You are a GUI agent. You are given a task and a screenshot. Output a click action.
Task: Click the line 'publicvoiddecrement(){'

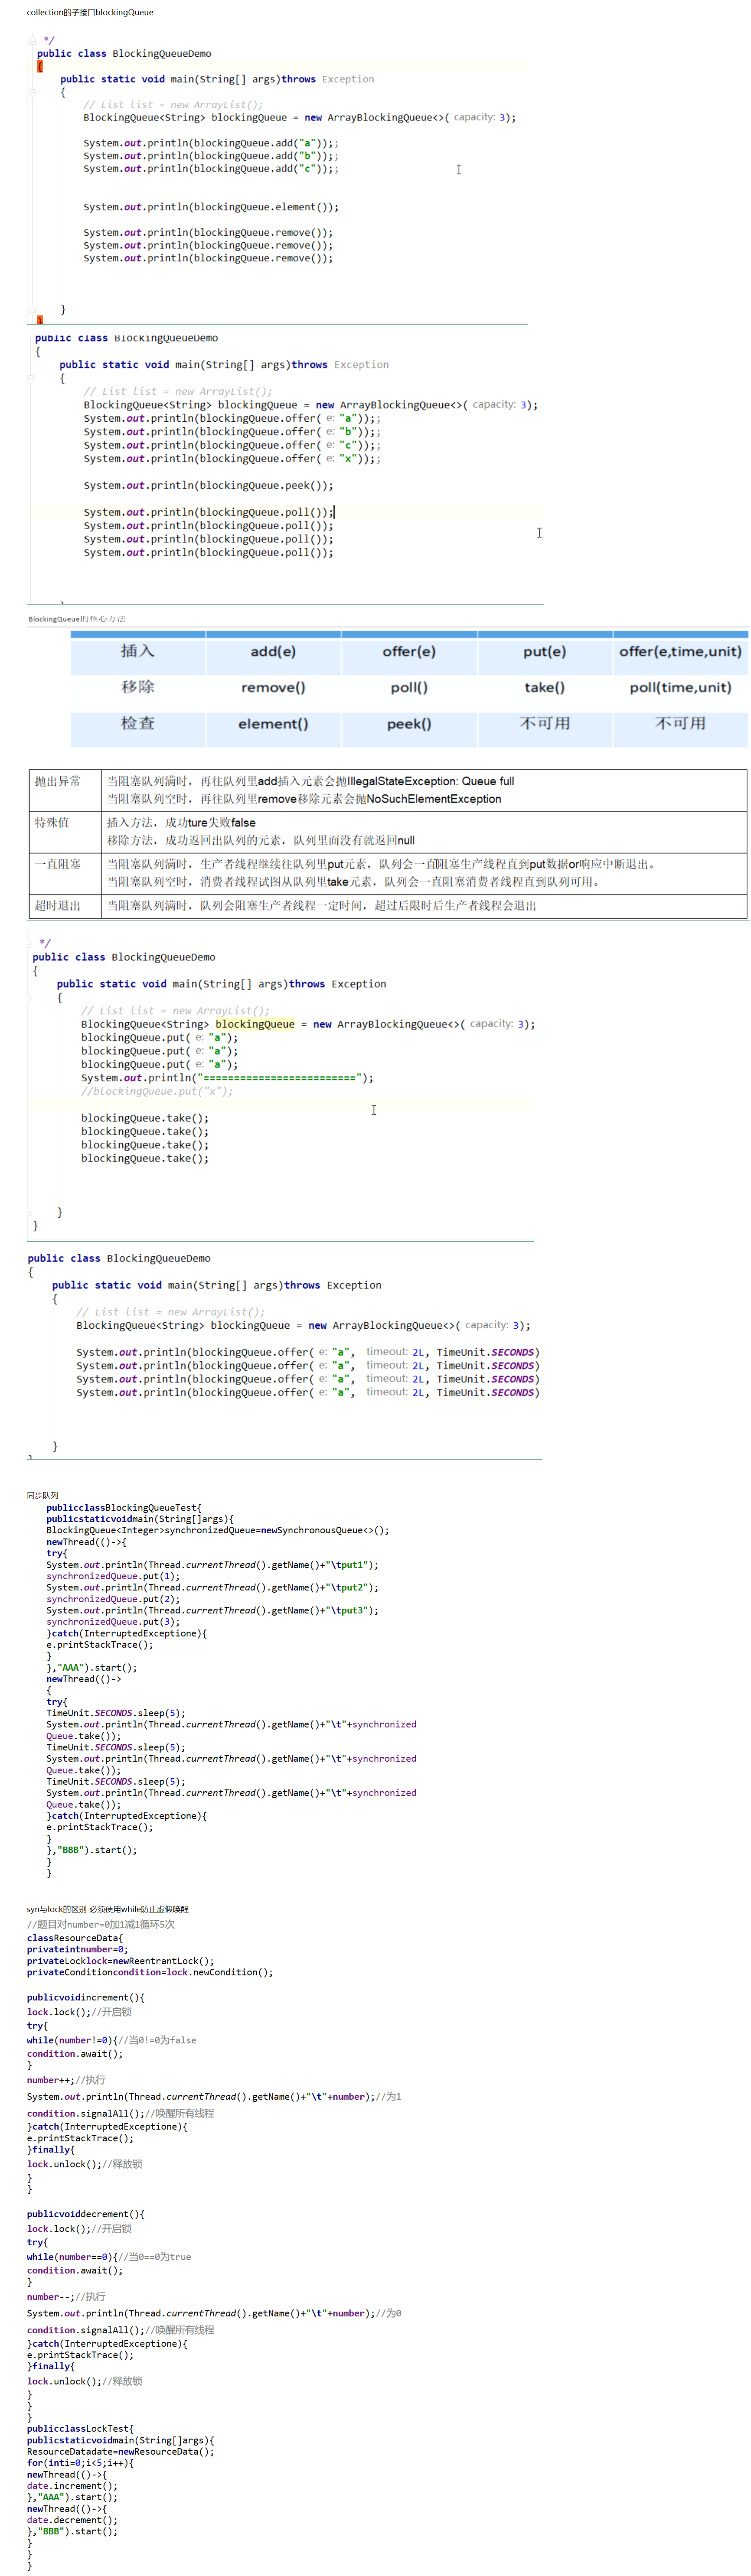tap(85, 2215)
